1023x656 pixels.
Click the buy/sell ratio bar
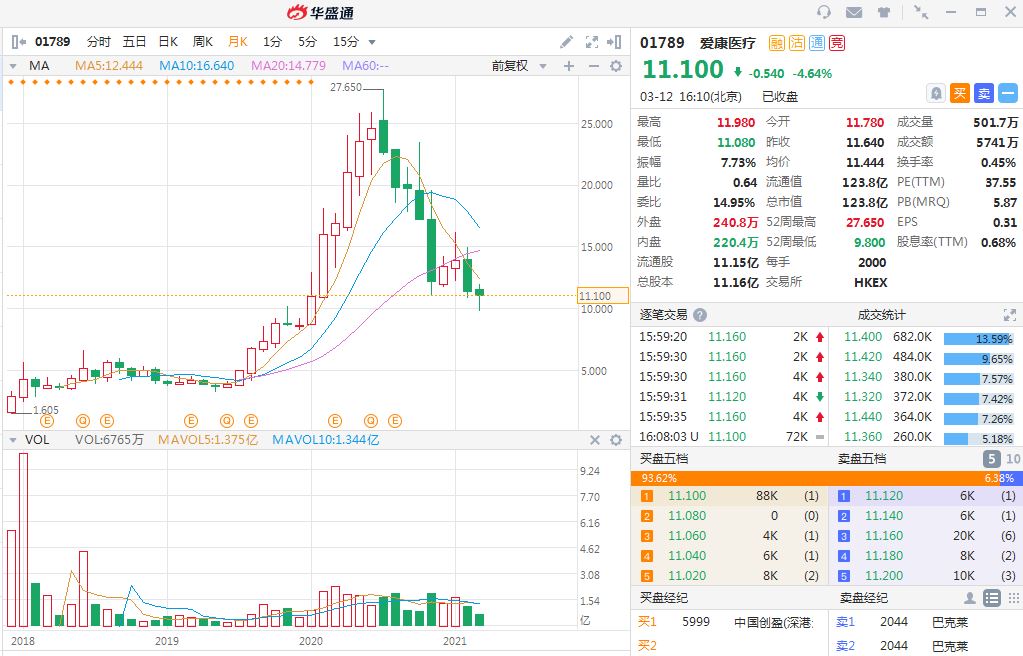826,478
